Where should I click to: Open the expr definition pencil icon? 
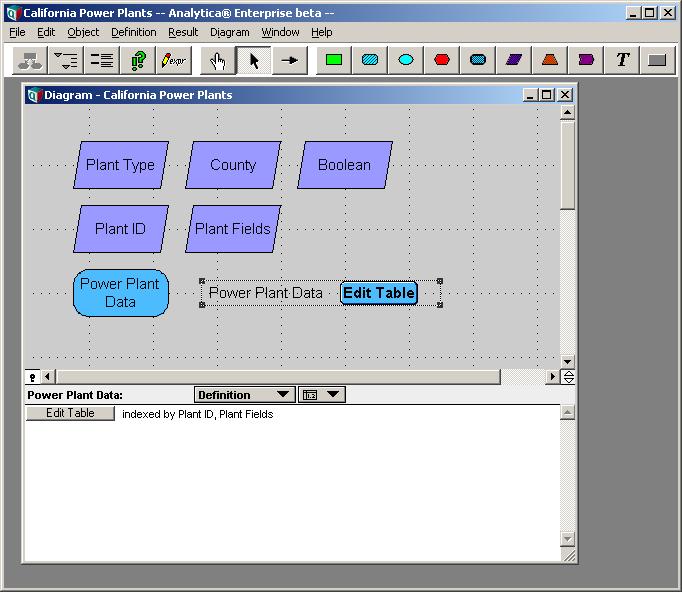[x=174, y=60]
